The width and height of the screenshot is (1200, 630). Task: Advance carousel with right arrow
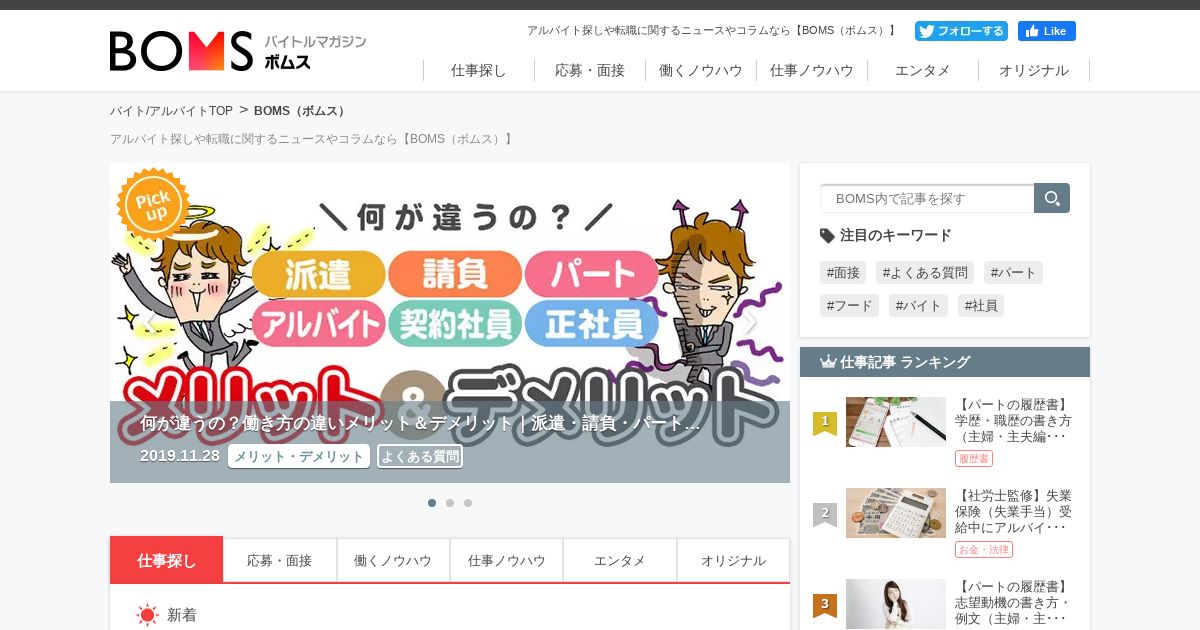tap(750, 322)
